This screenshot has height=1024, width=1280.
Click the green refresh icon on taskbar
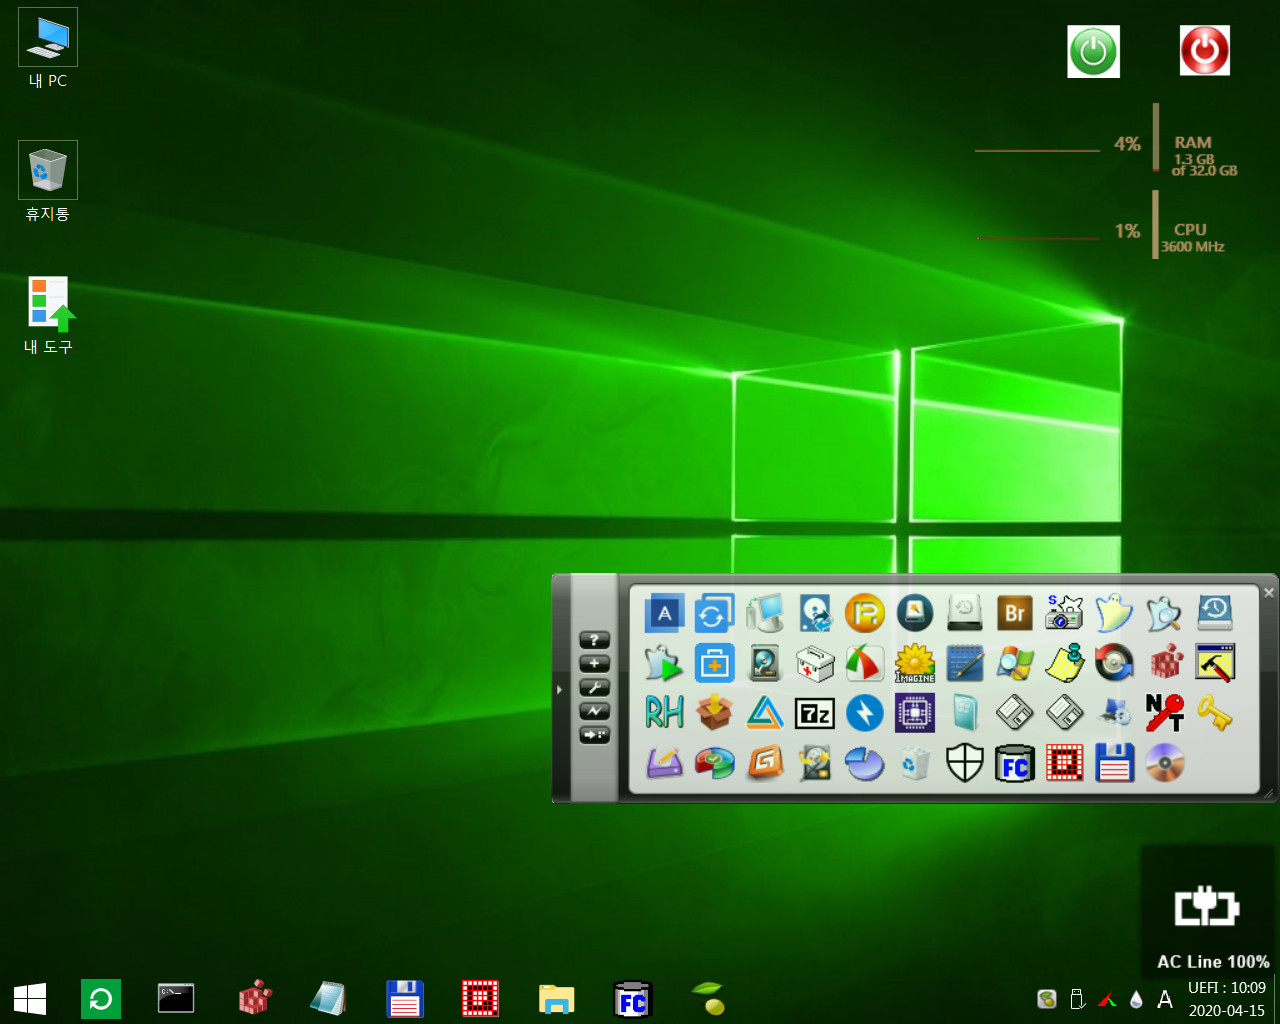coord(101,999)
